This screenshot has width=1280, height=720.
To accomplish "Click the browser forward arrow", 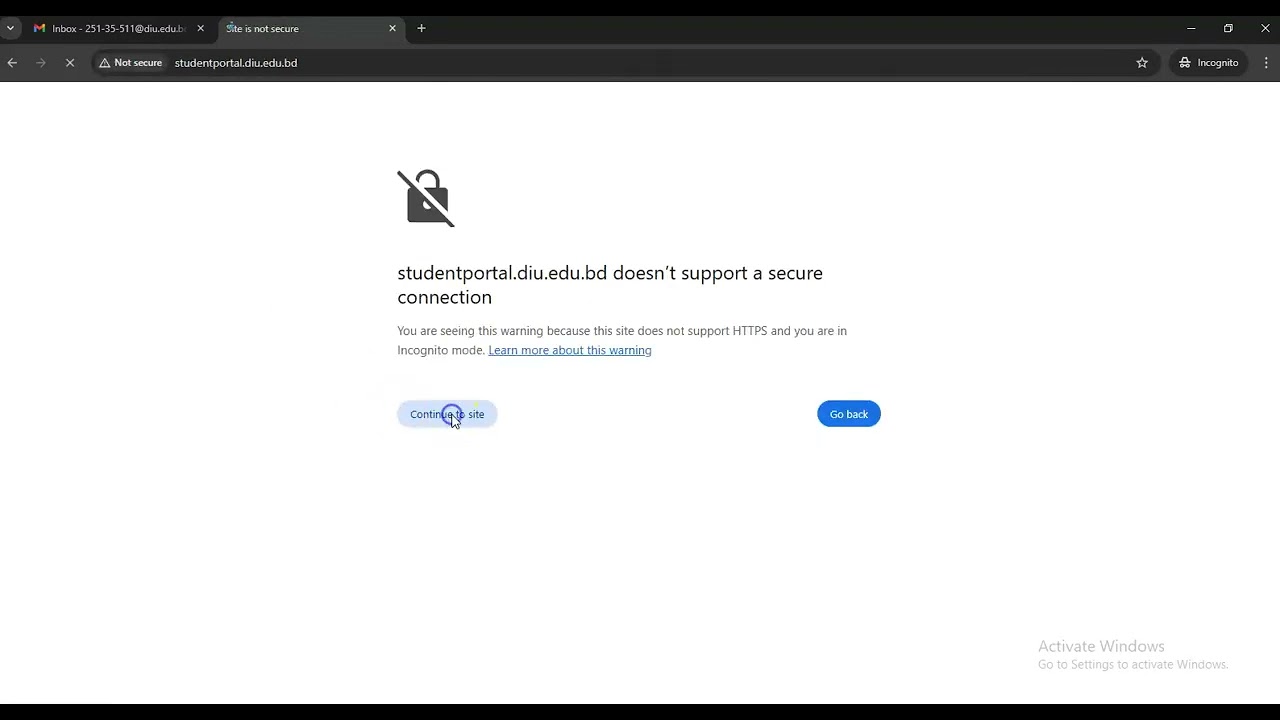I will [41, 63].
